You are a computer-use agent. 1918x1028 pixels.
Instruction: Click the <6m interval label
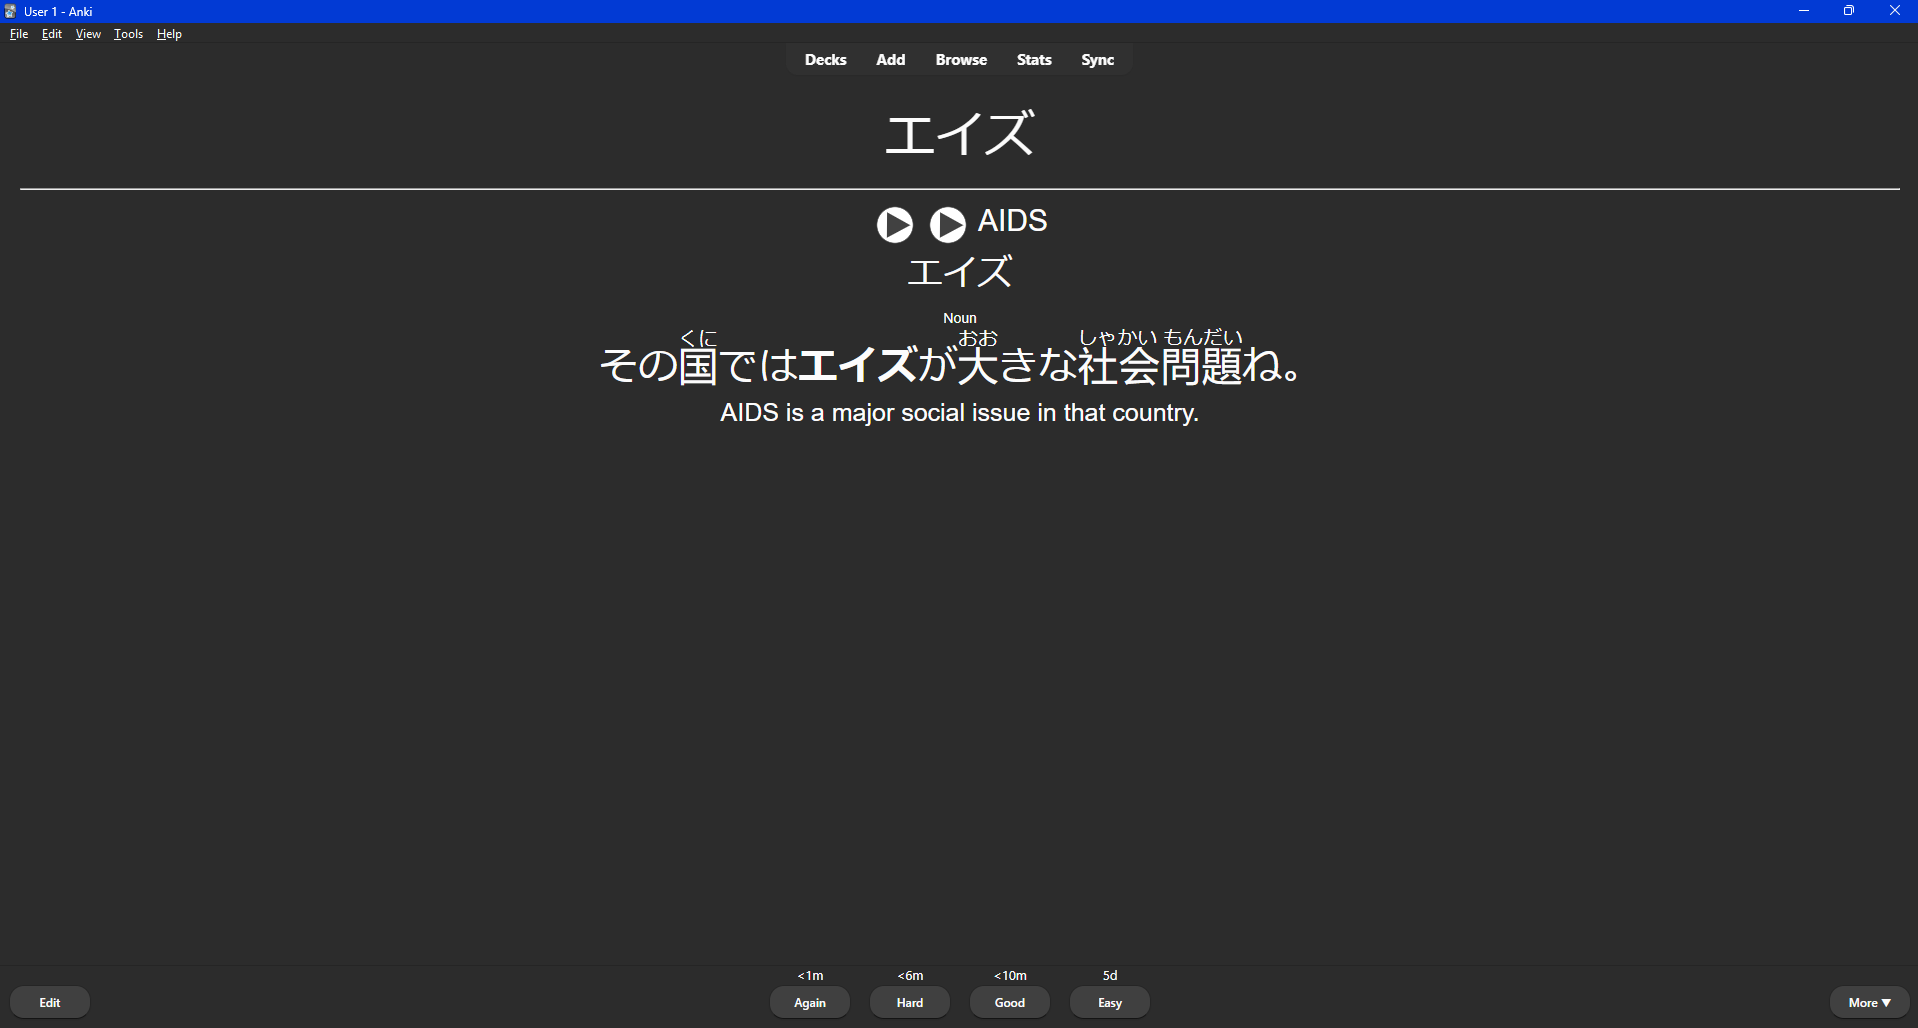[910, 975]
